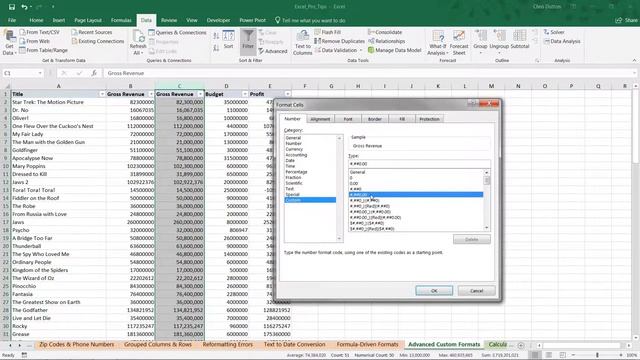Create a Forecast Sheet
640x360 pixels.
(459, 43)
